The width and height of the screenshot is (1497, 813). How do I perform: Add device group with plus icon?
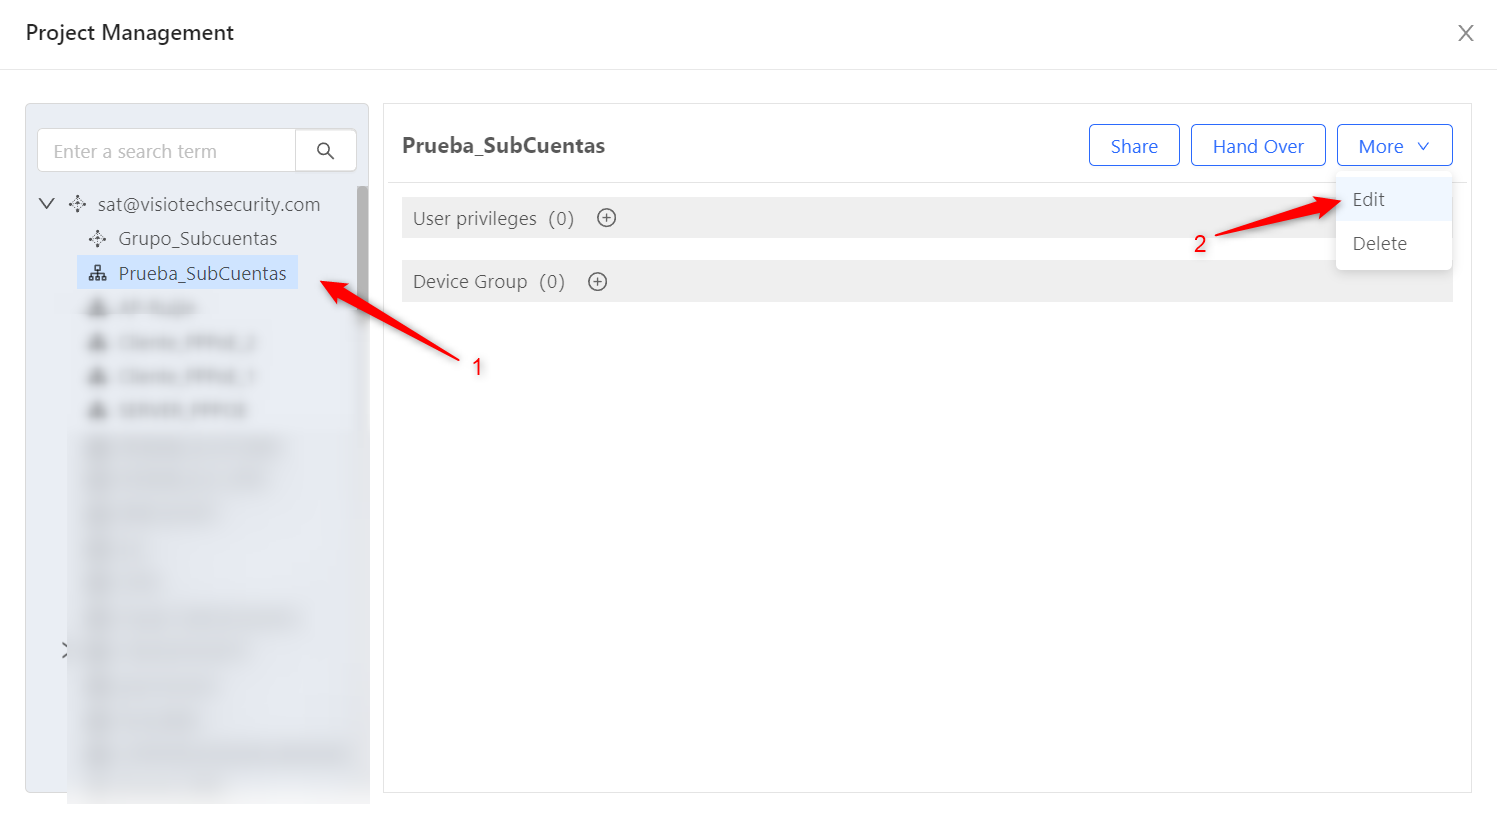point(597,282)
